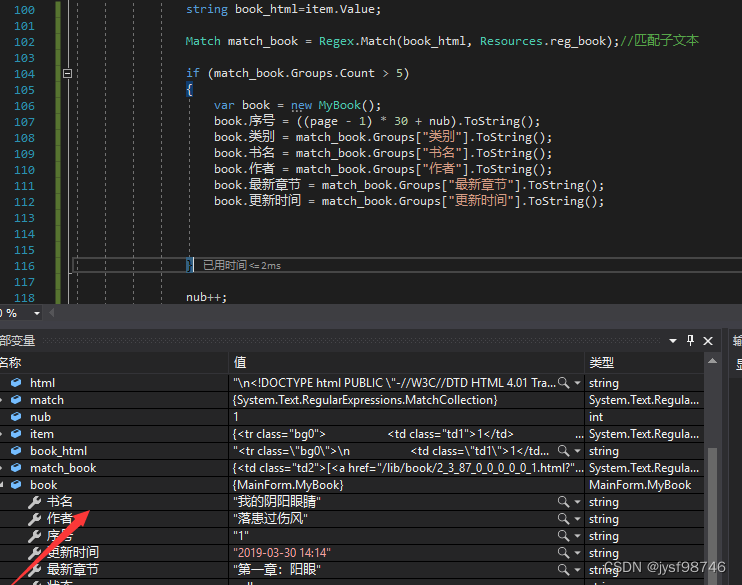Click nub's value 1 in locals
Image resolution: width=742 pixels, height=585 pixels.
click(236, 417)
